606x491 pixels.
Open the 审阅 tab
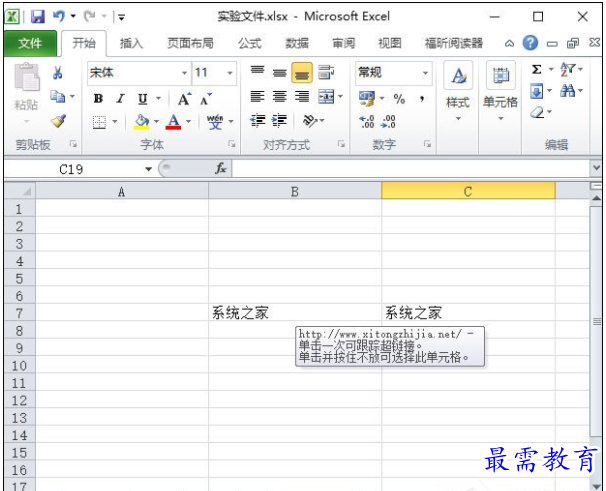[x=344, y=43]
